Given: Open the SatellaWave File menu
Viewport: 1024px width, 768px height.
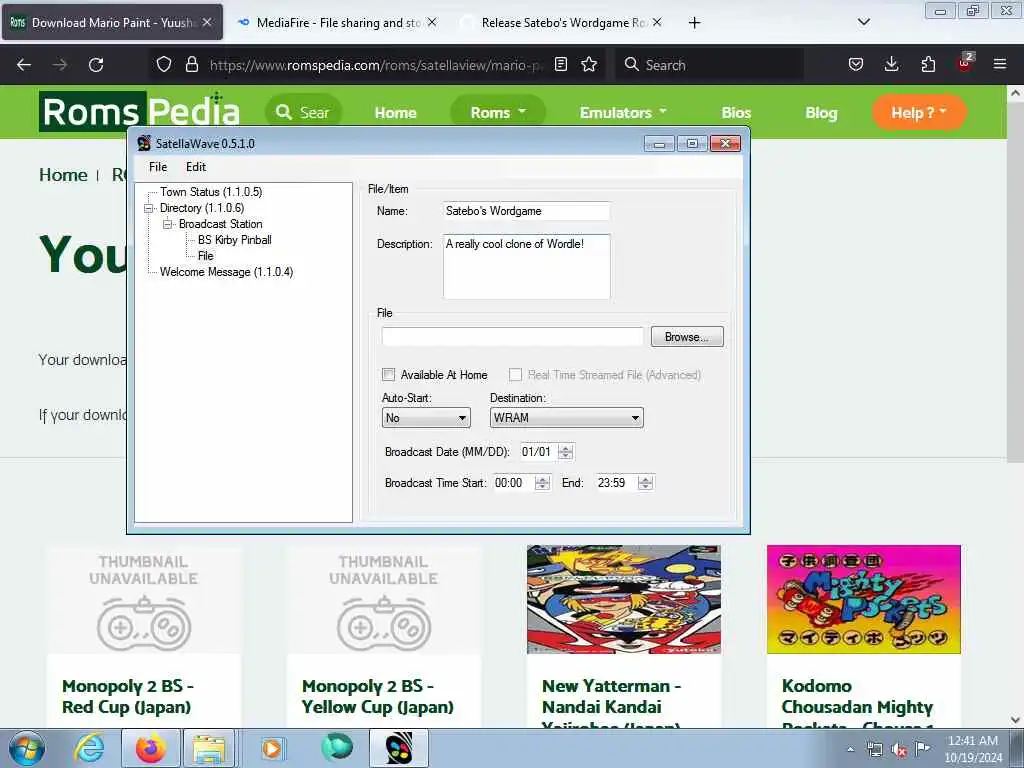Looking at the screenshot, I should point(158,167).
